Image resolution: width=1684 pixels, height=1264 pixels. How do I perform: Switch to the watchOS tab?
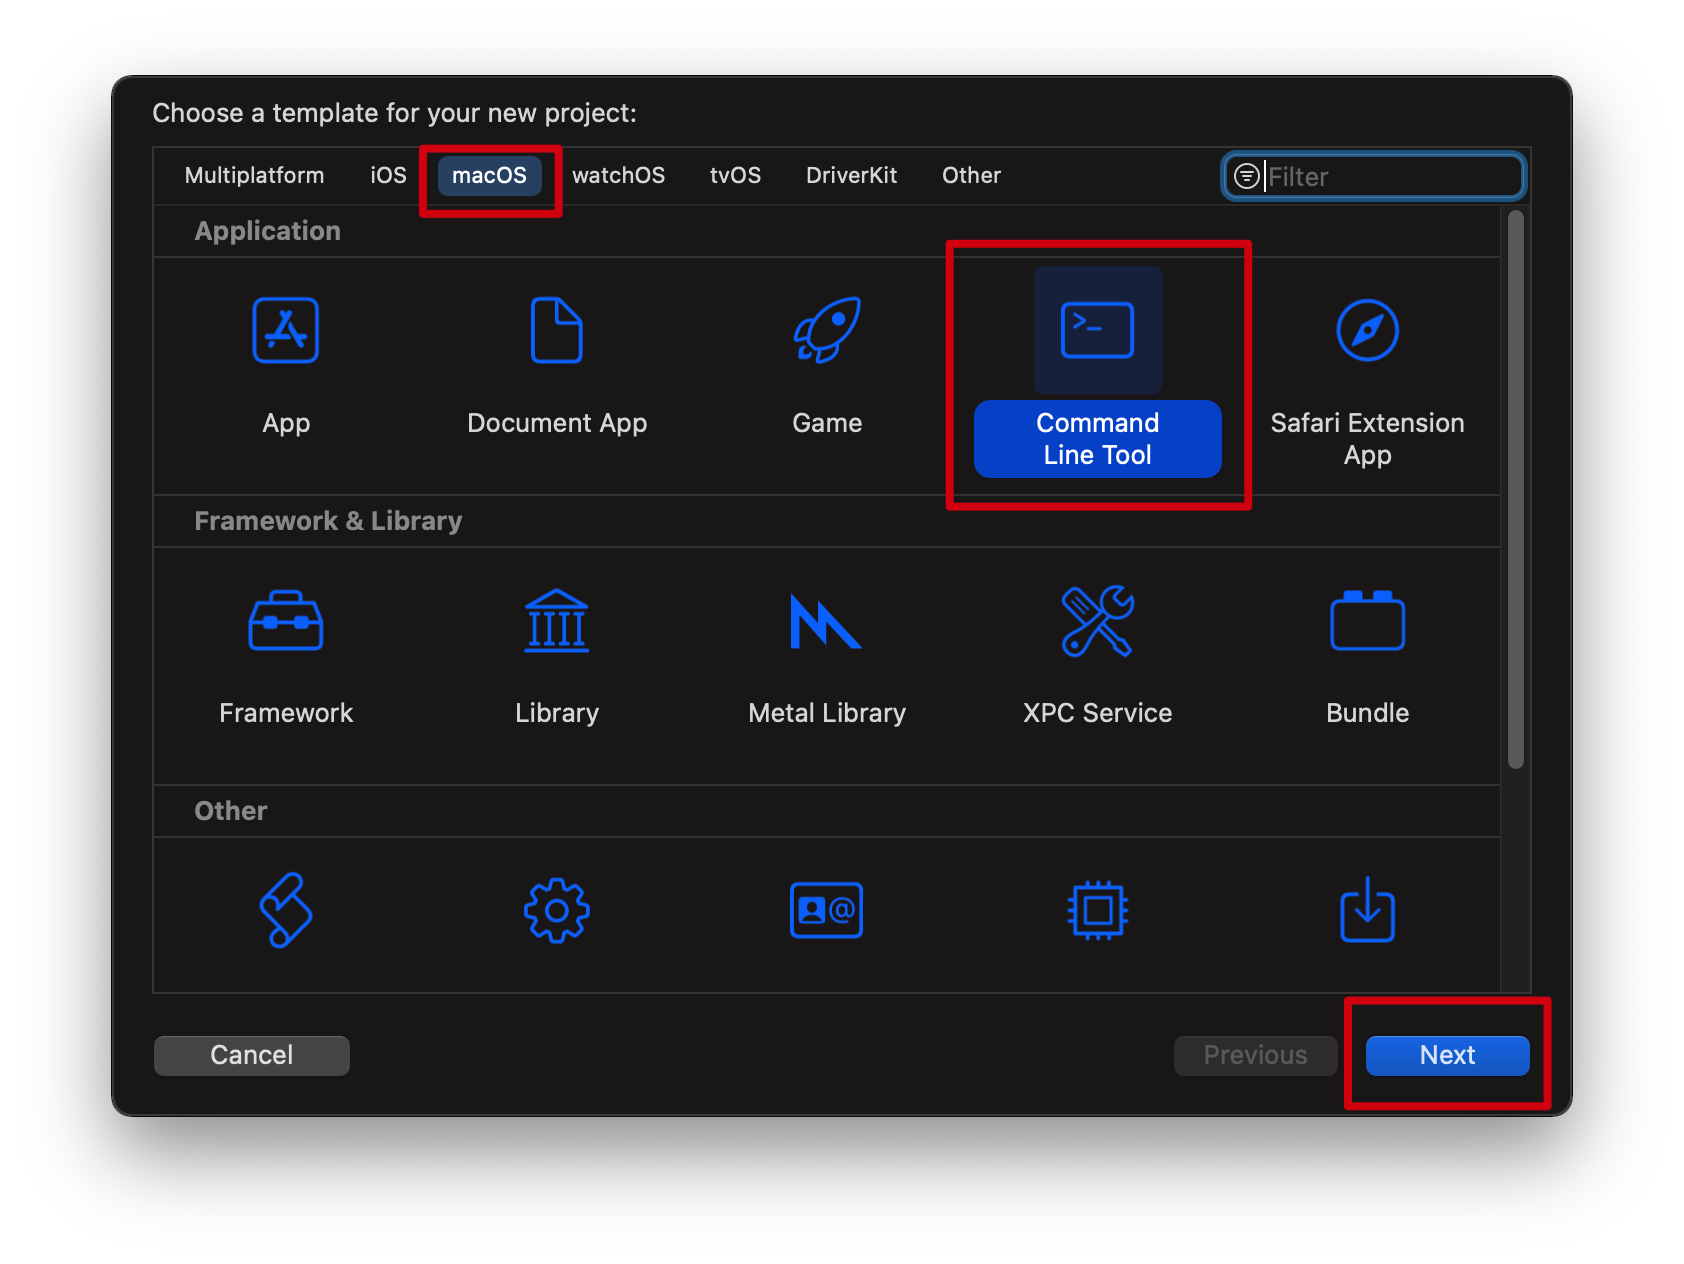(618, 175)
